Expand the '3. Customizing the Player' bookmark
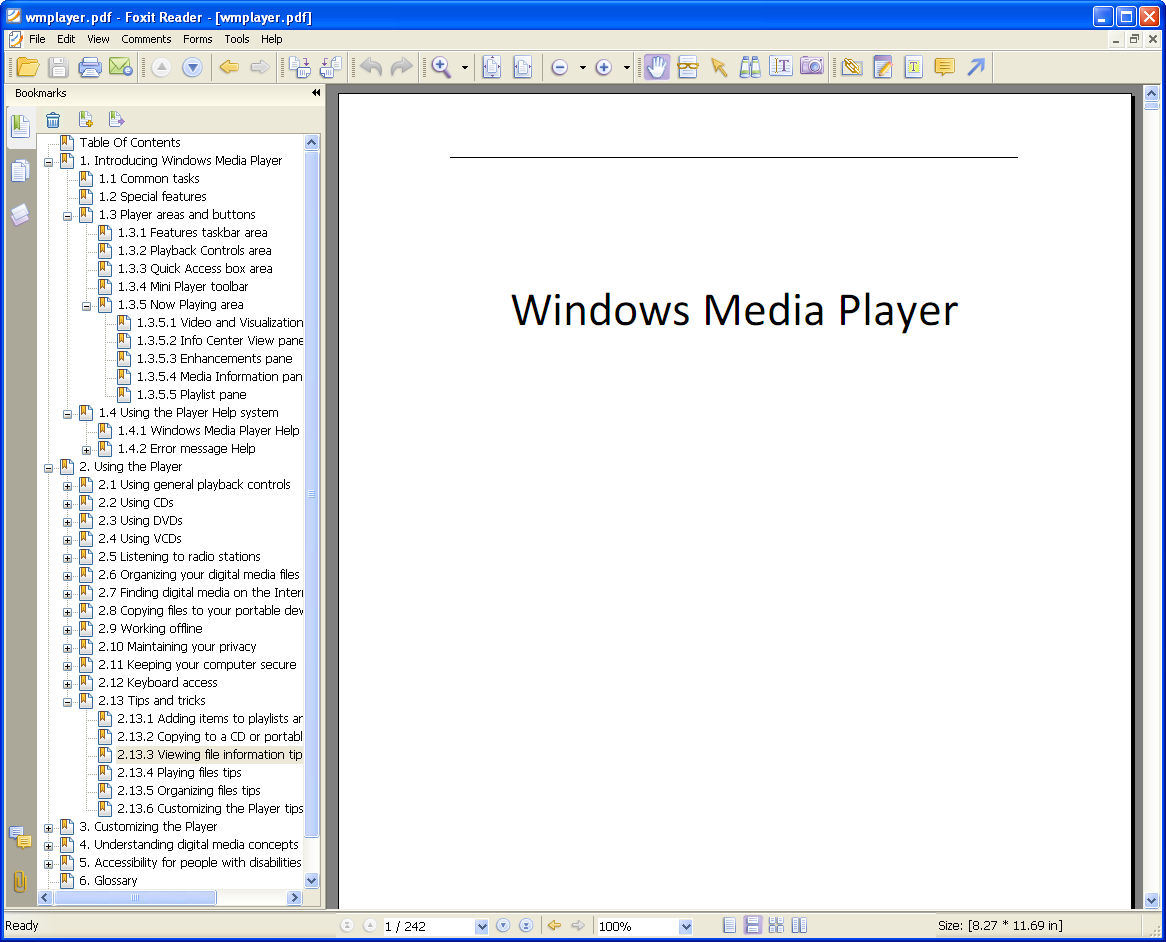The height and width of the screenshot is (942, 1166). tap(48, 827)
